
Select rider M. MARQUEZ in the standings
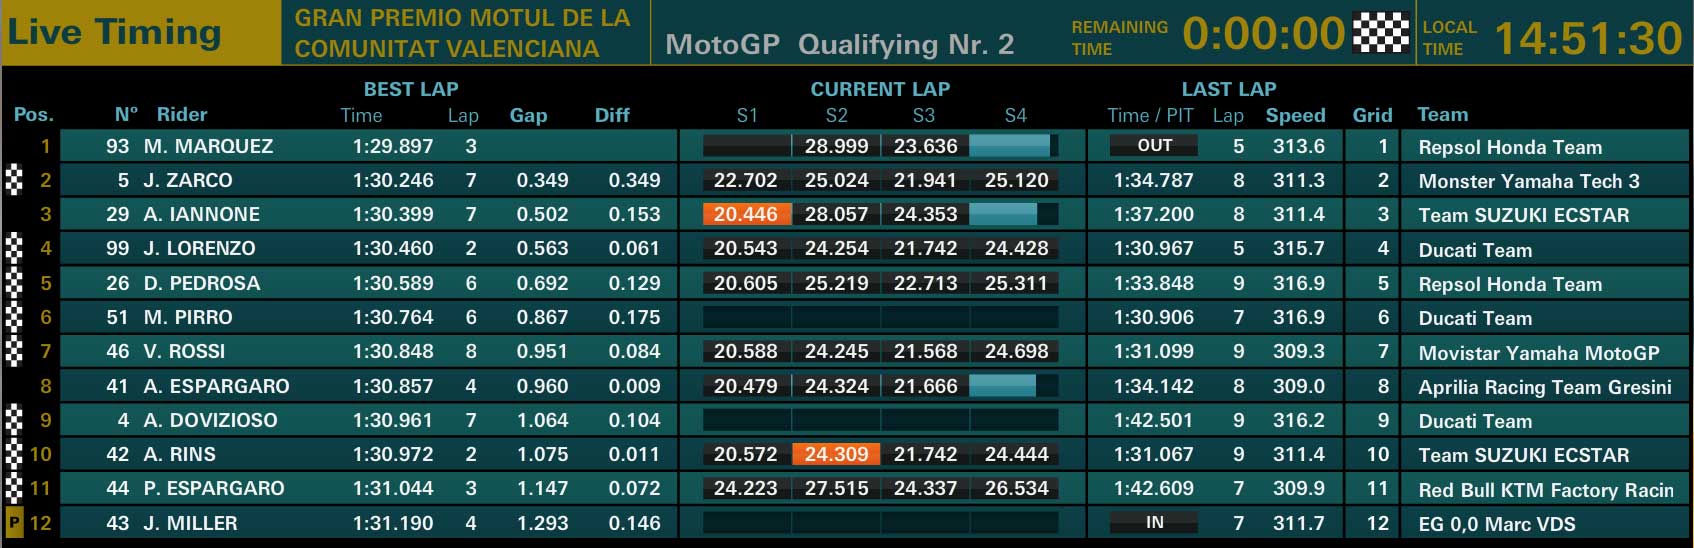[208, 146]
